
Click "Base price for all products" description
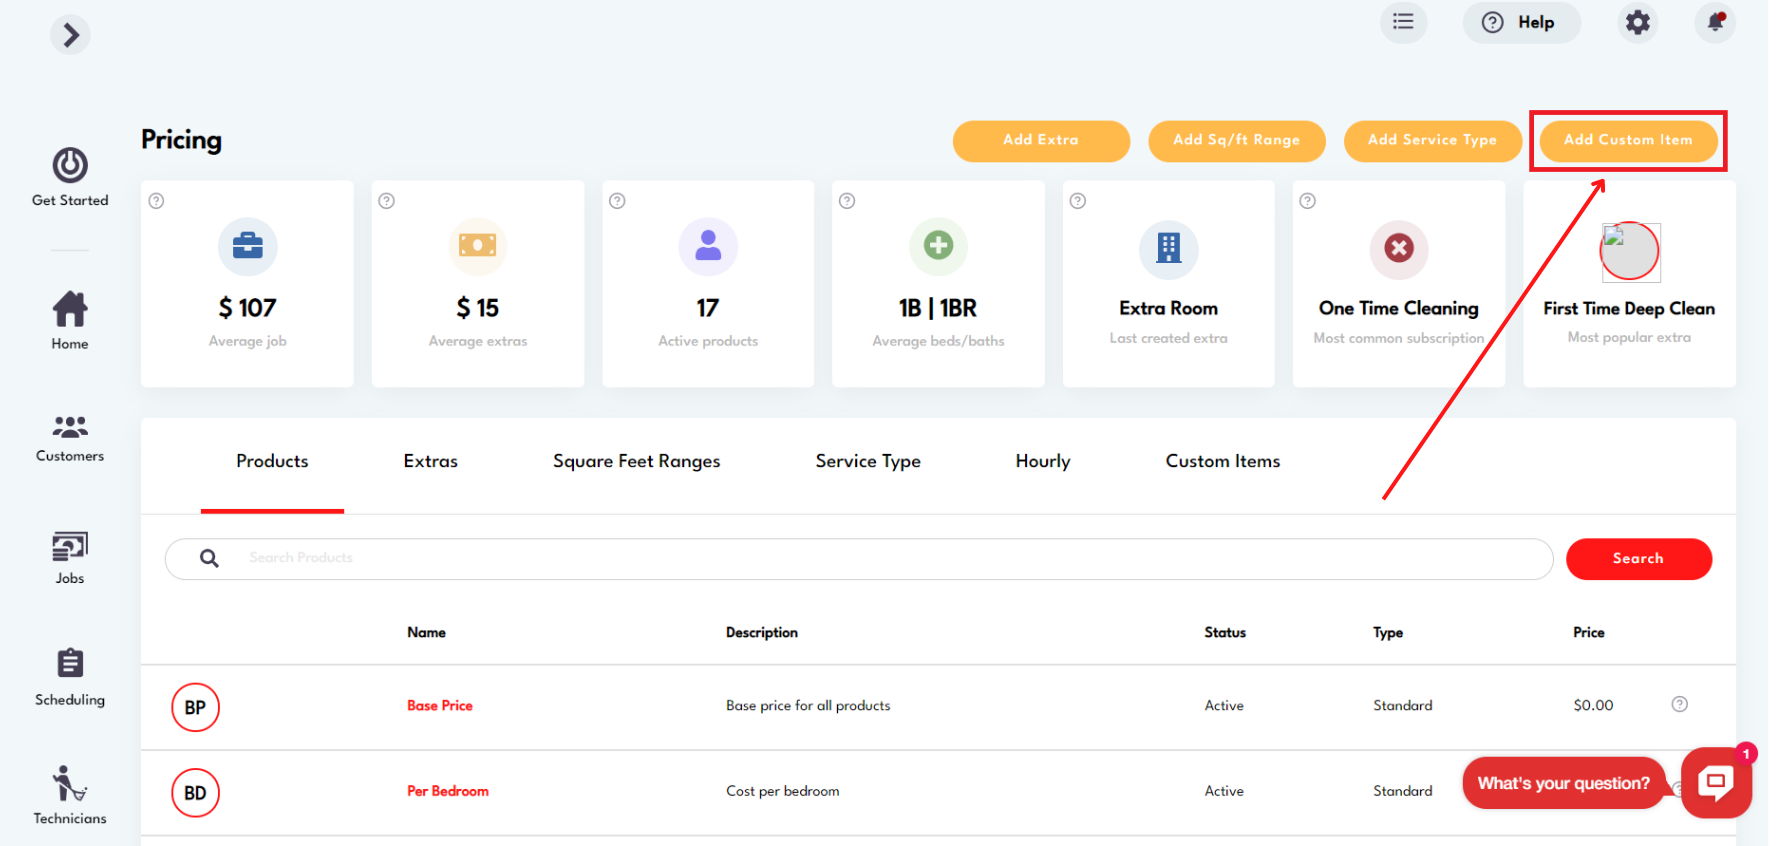(808, 706)
